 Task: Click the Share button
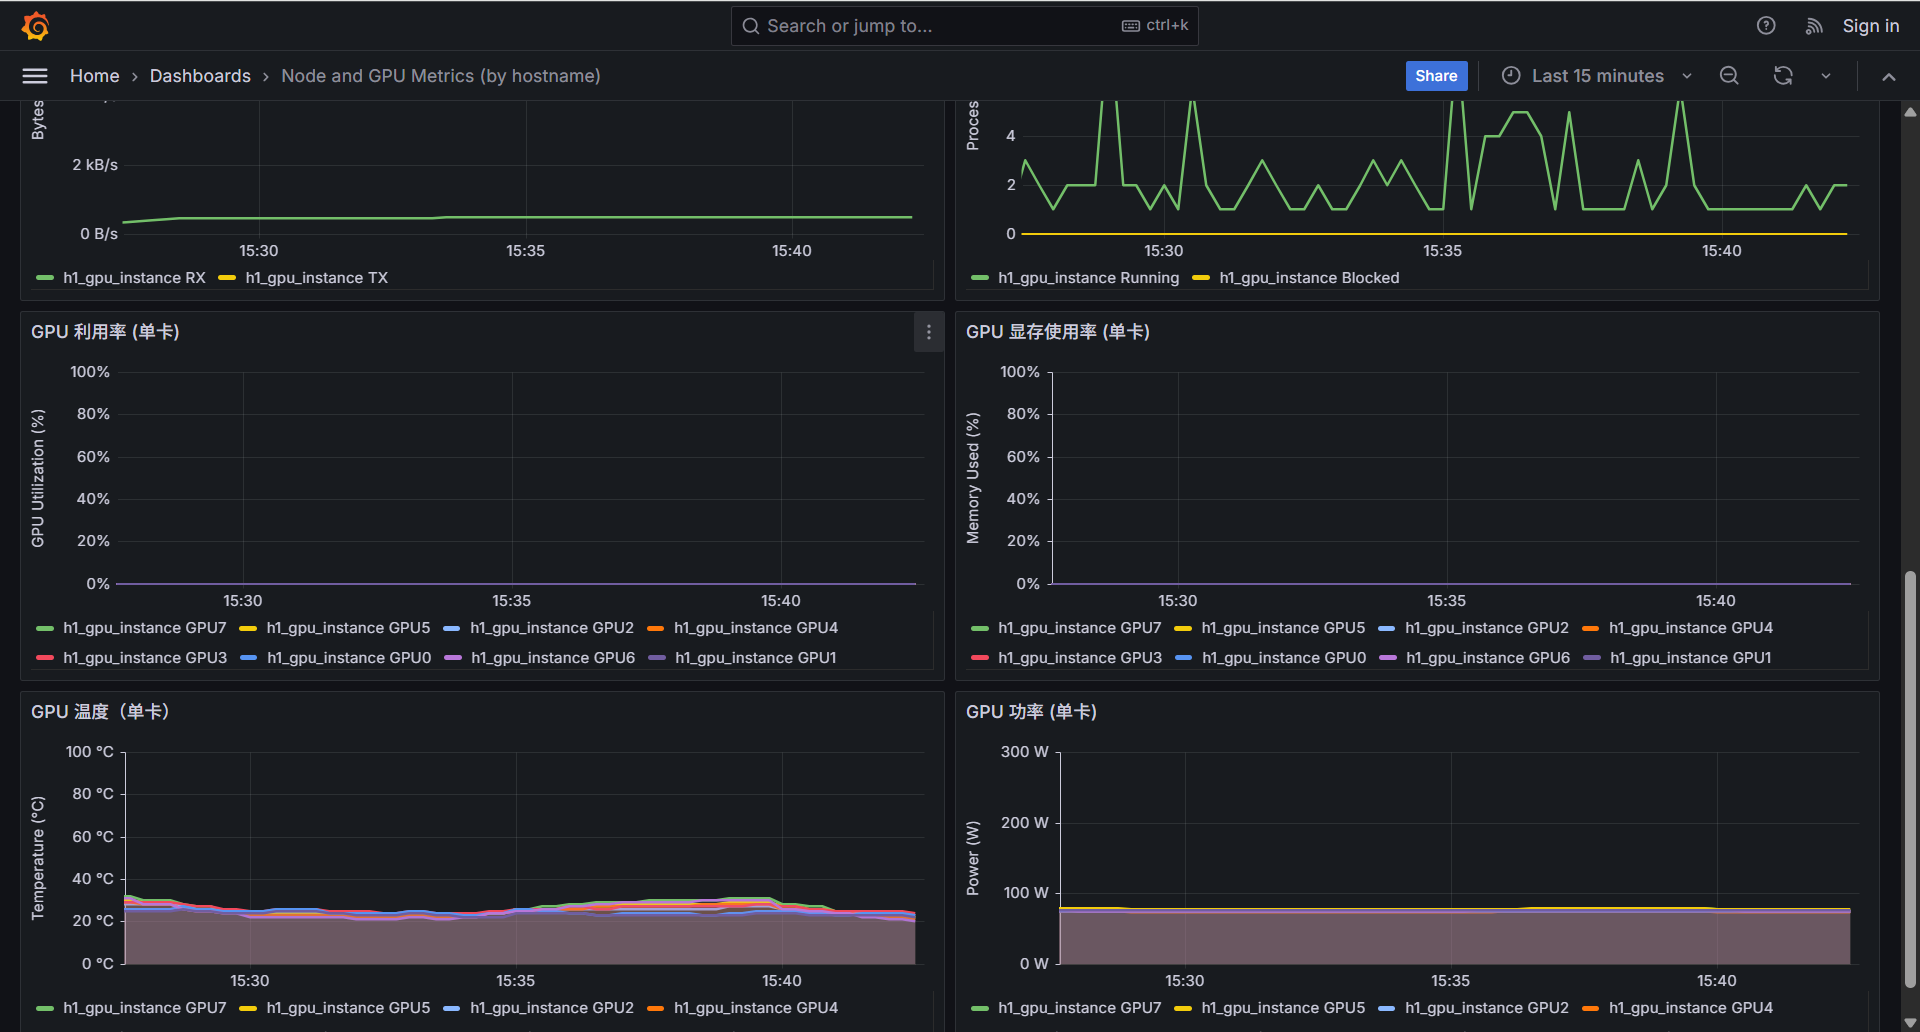[1435, 76]
